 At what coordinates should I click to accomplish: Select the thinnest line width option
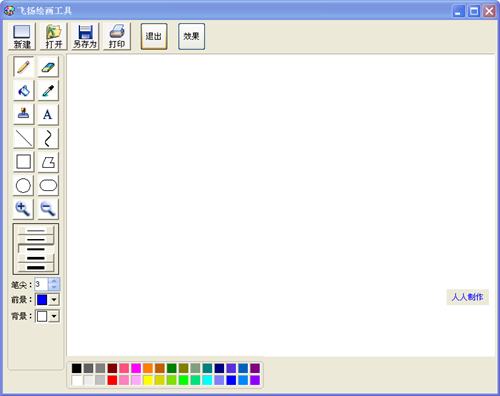[36, 231]
